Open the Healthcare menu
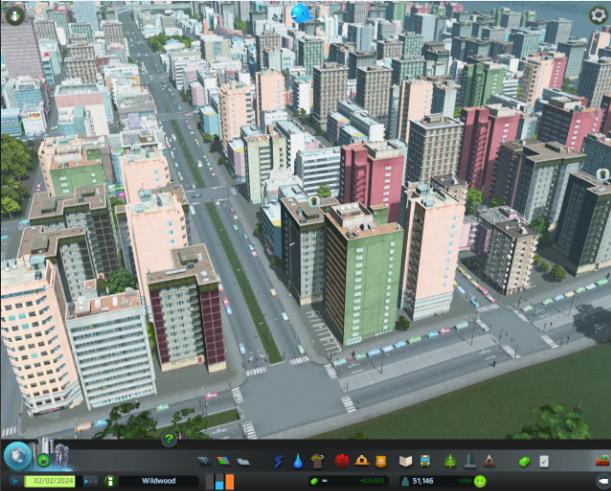 coord(342,461)
